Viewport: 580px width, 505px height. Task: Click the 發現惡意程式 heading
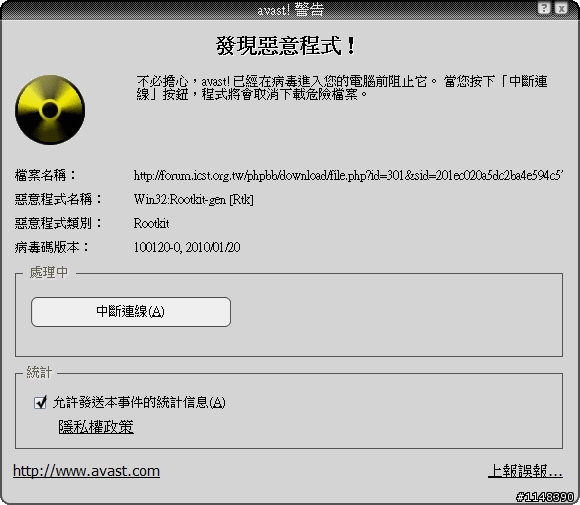point(286,46)
